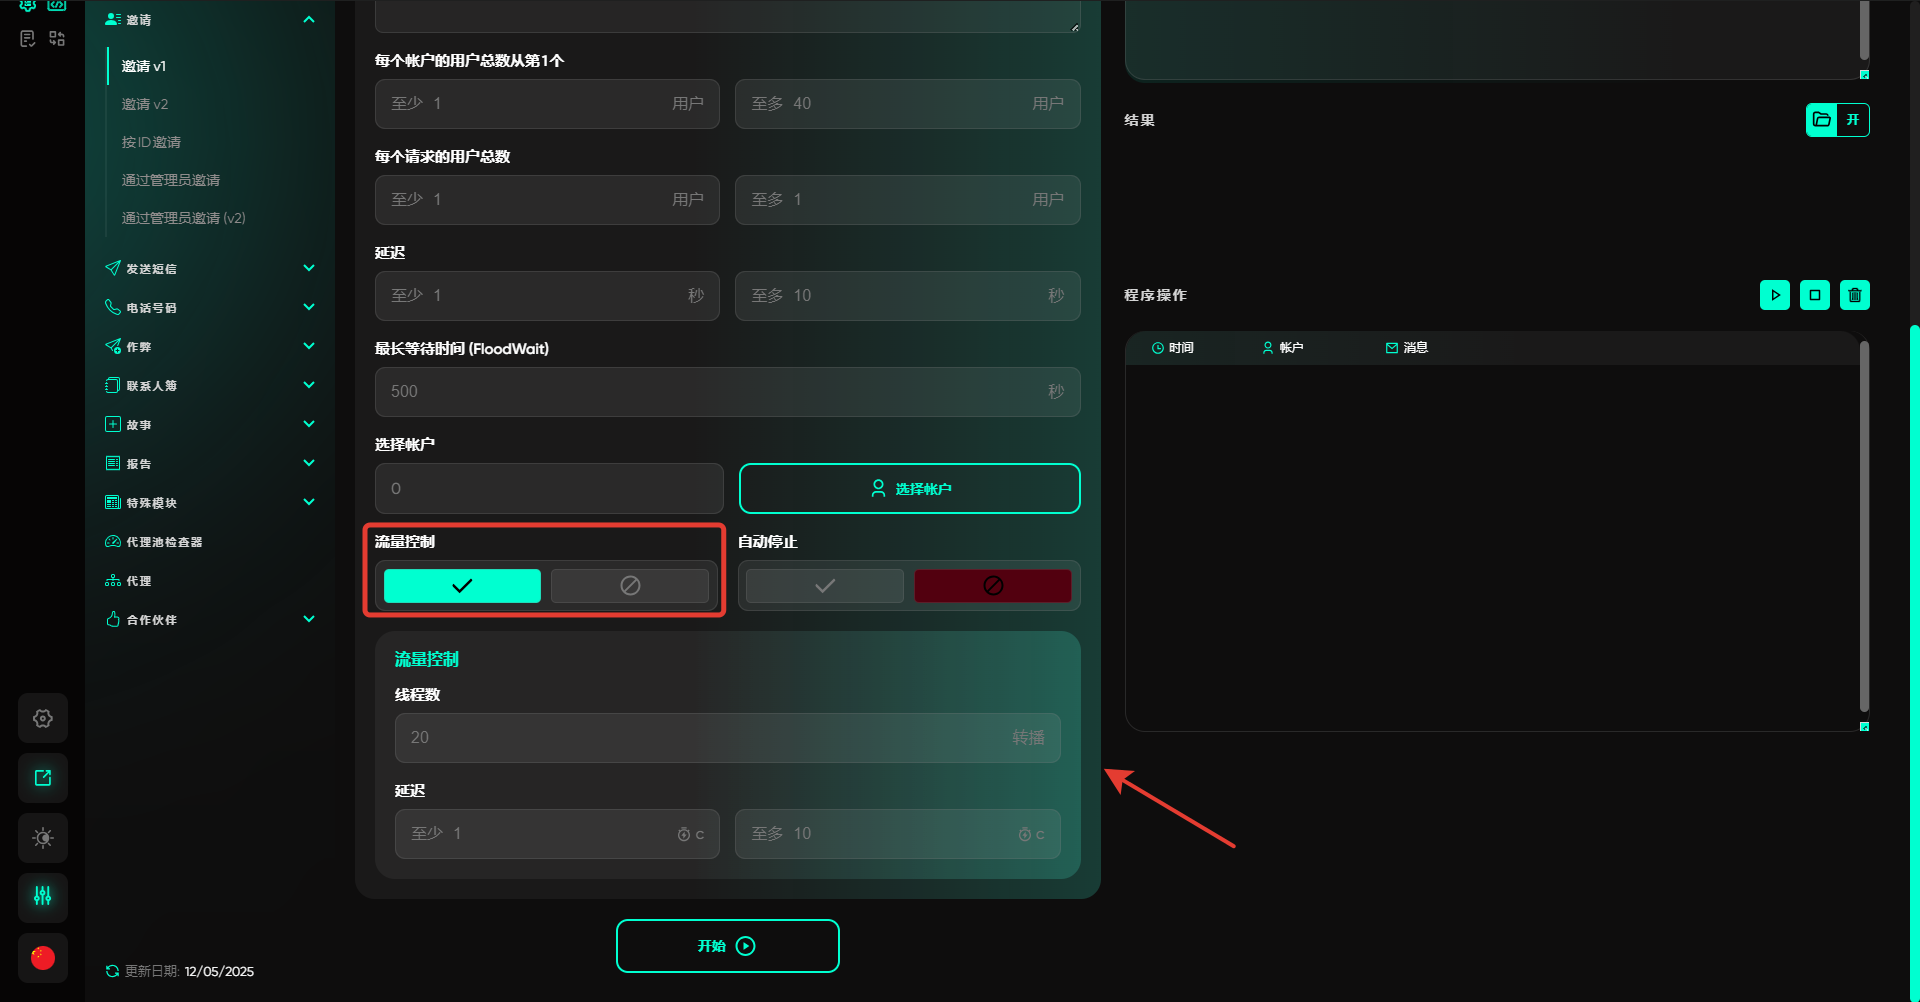Screen dimensions: 1920x1002
Task: Enable 流量控制 with the checkmark toggle
Action: [462, 586]
